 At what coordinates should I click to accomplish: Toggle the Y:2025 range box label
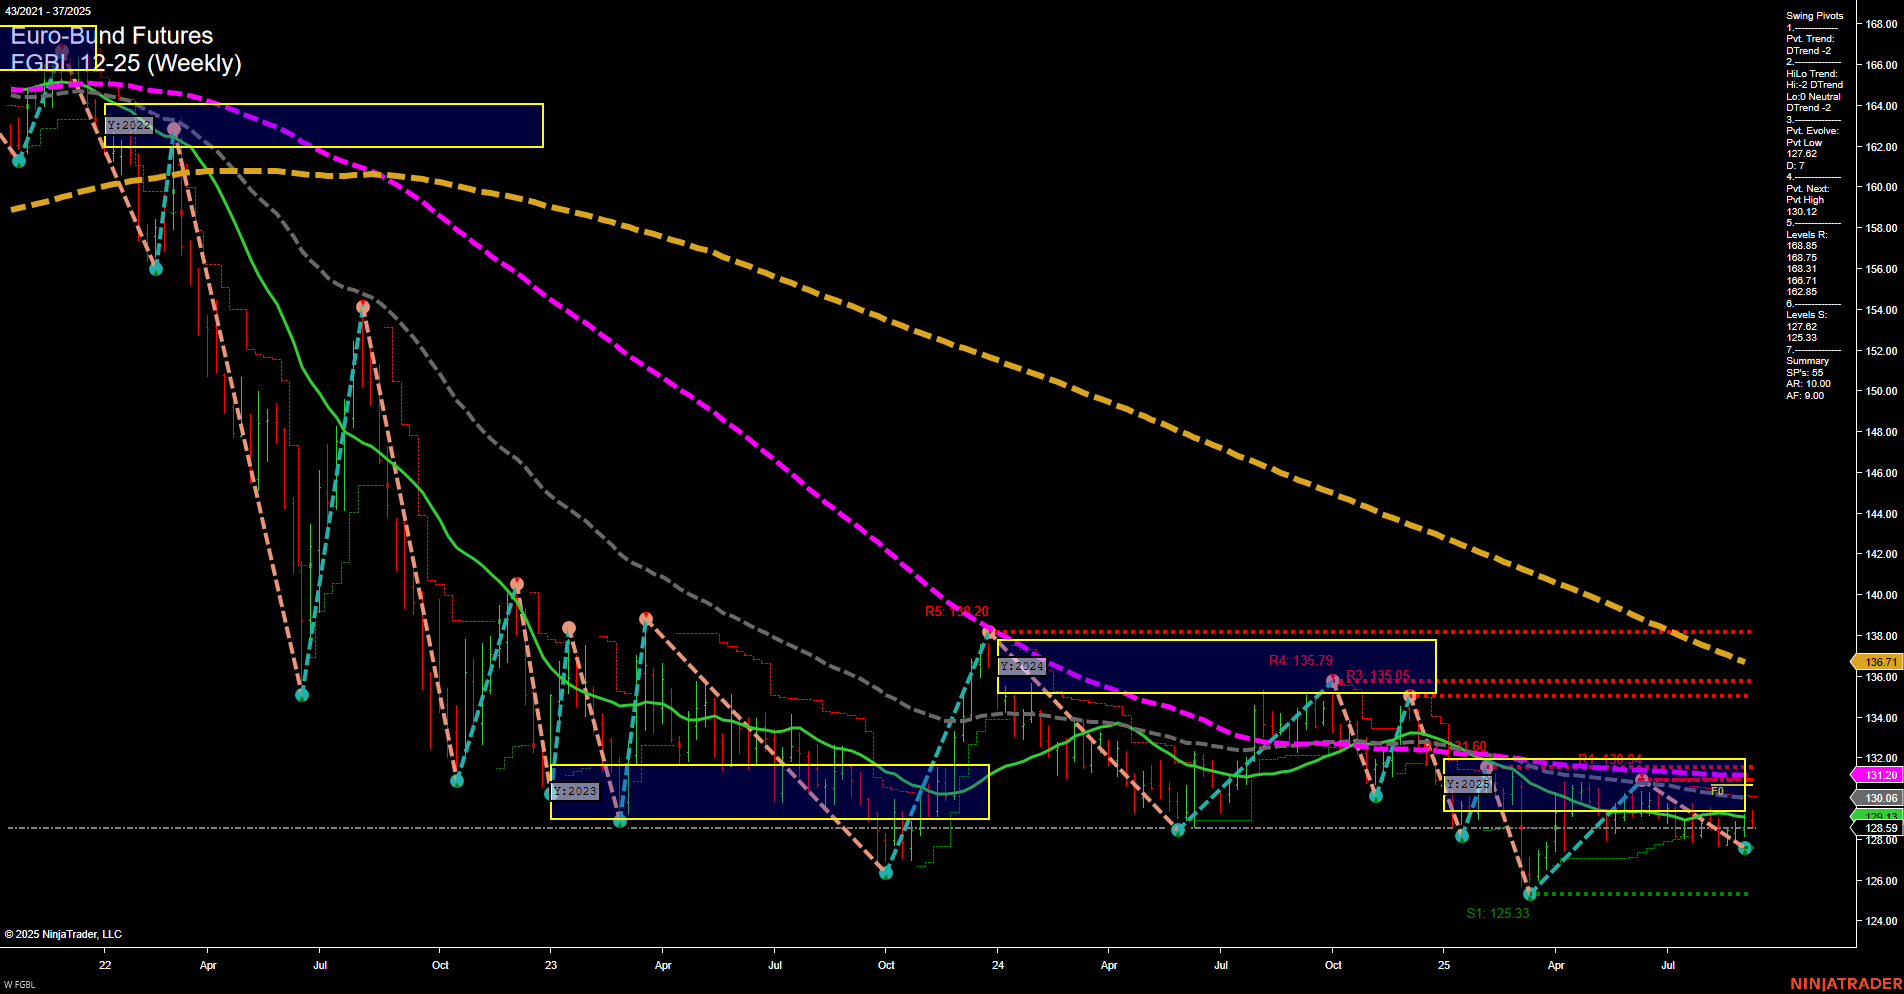(x=1468, y=786)
